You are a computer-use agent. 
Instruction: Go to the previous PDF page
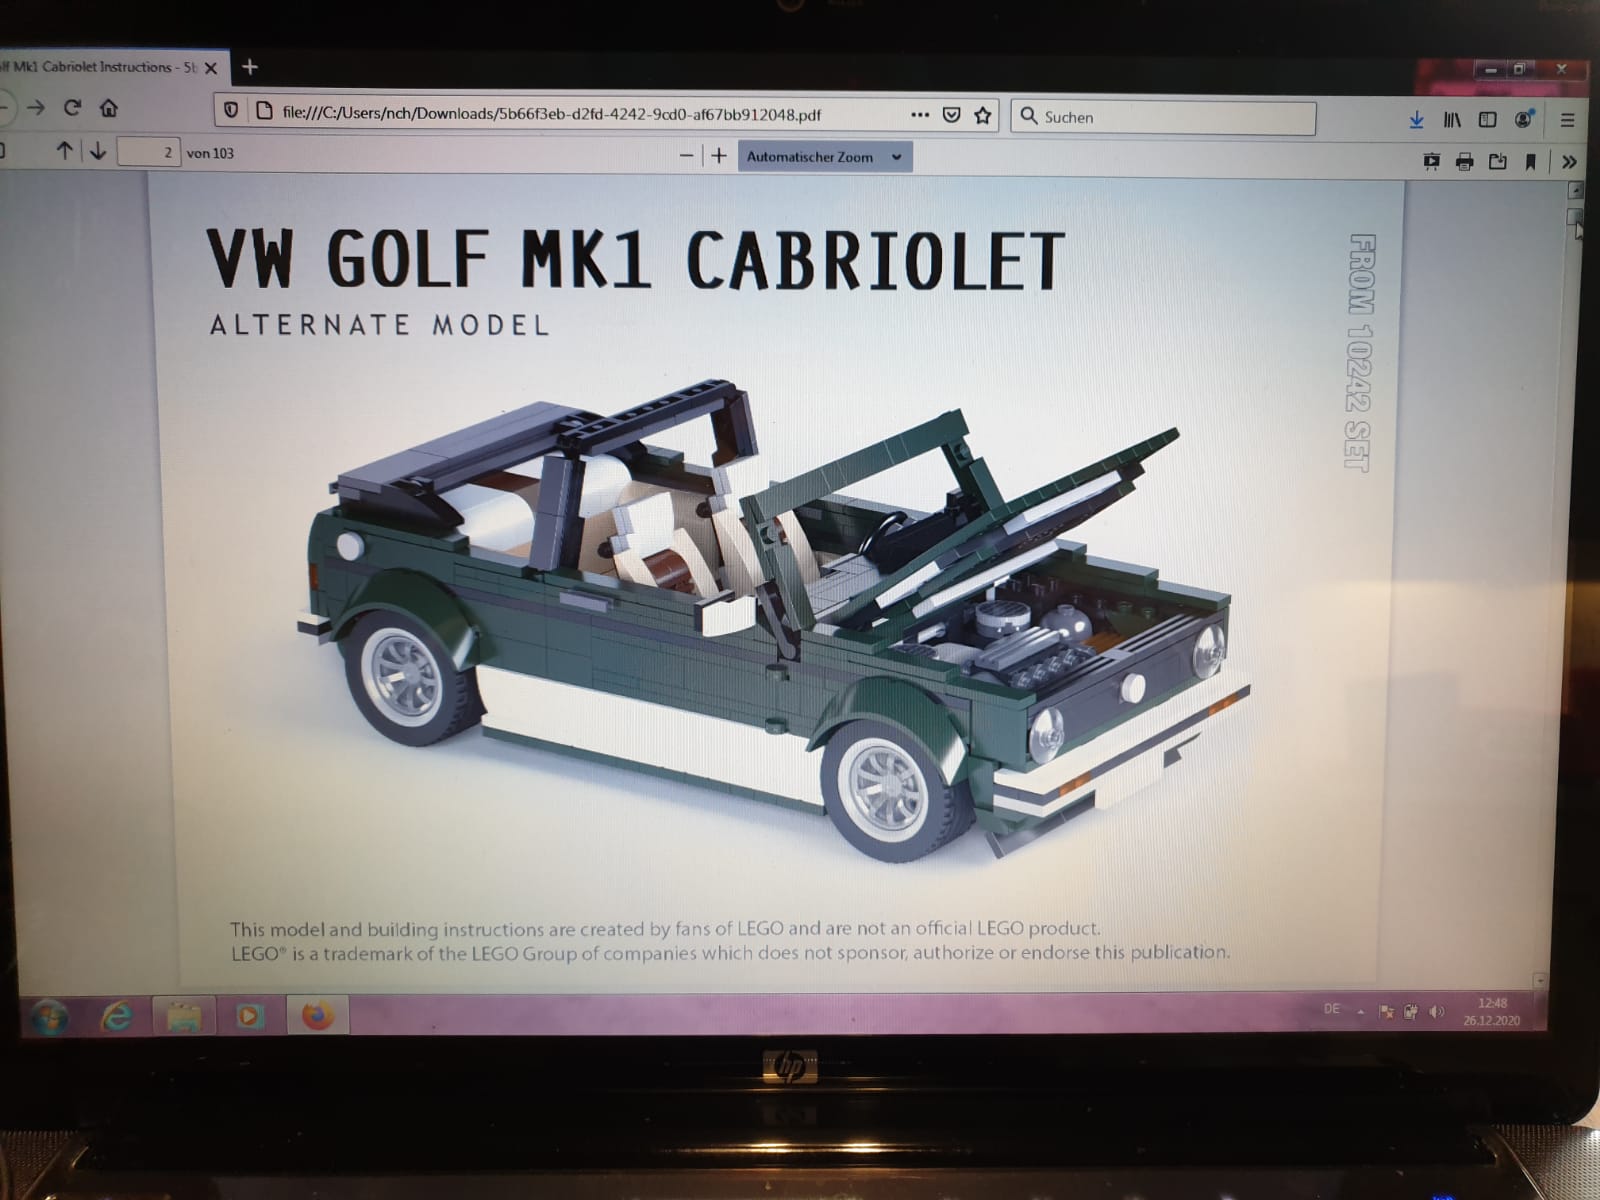64,151
